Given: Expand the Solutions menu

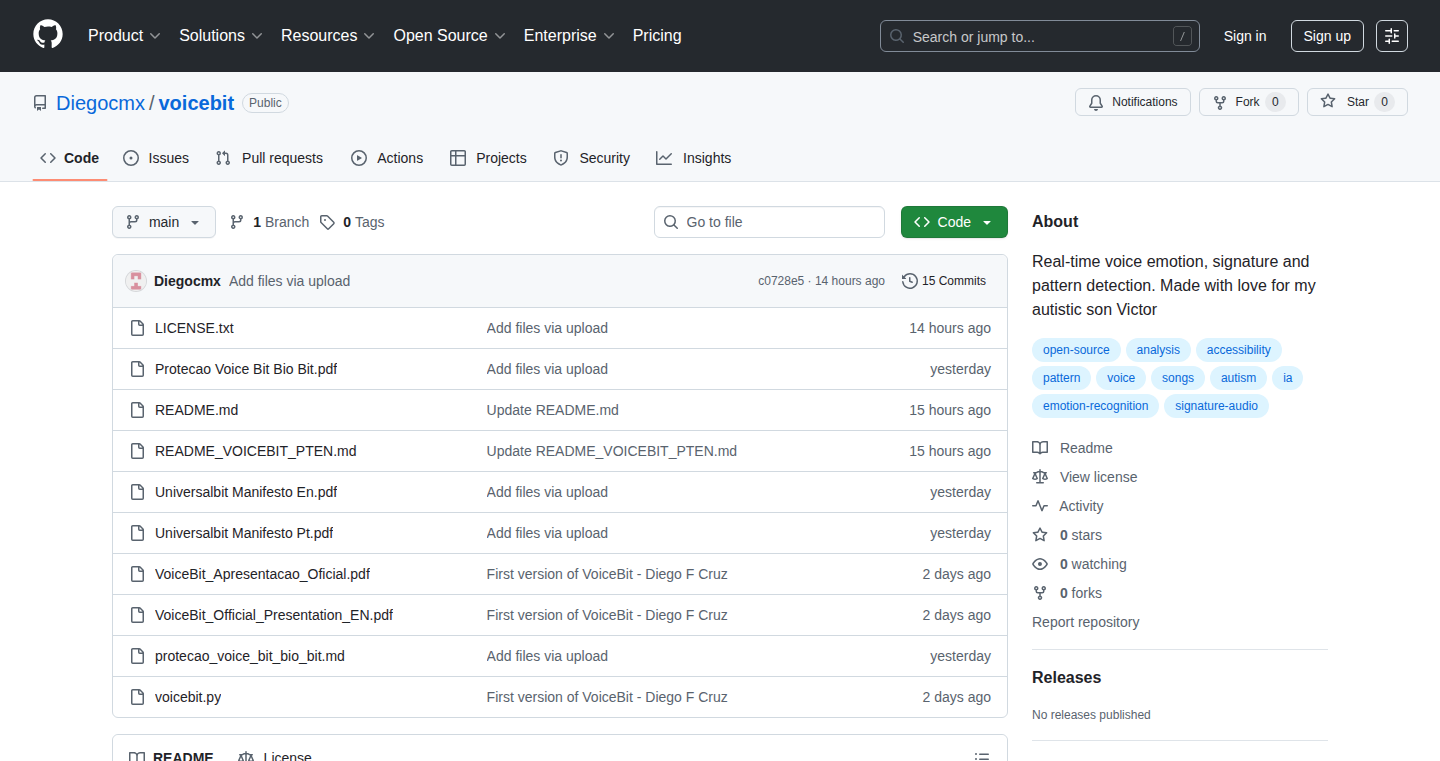Looking at the screenshot, I should click(x=221, y=36).
